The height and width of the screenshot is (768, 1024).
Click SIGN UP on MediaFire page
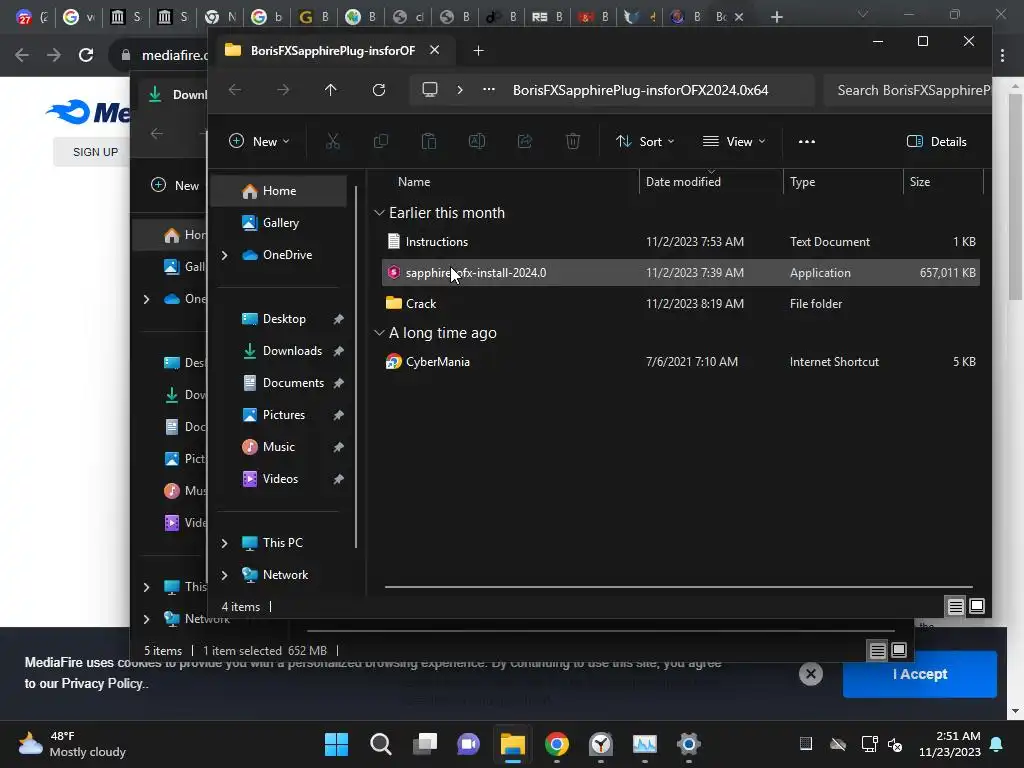point(95,152)
